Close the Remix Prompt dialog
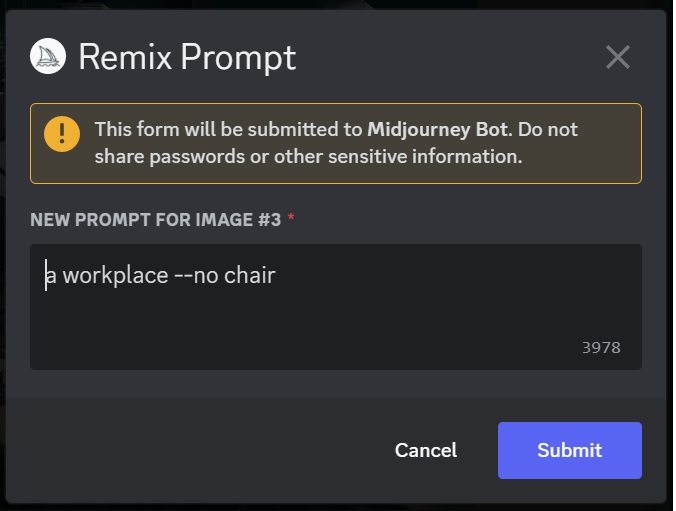This screenshot has height=511, width=676. (617, 57)
